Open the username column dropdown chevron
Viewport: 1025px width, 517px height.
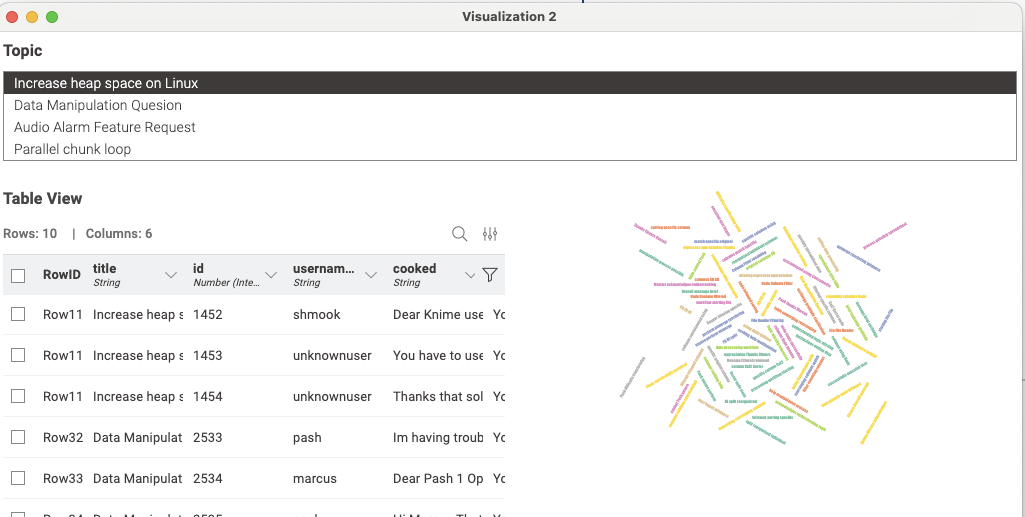pyautogui.click(x=371, y=275)
